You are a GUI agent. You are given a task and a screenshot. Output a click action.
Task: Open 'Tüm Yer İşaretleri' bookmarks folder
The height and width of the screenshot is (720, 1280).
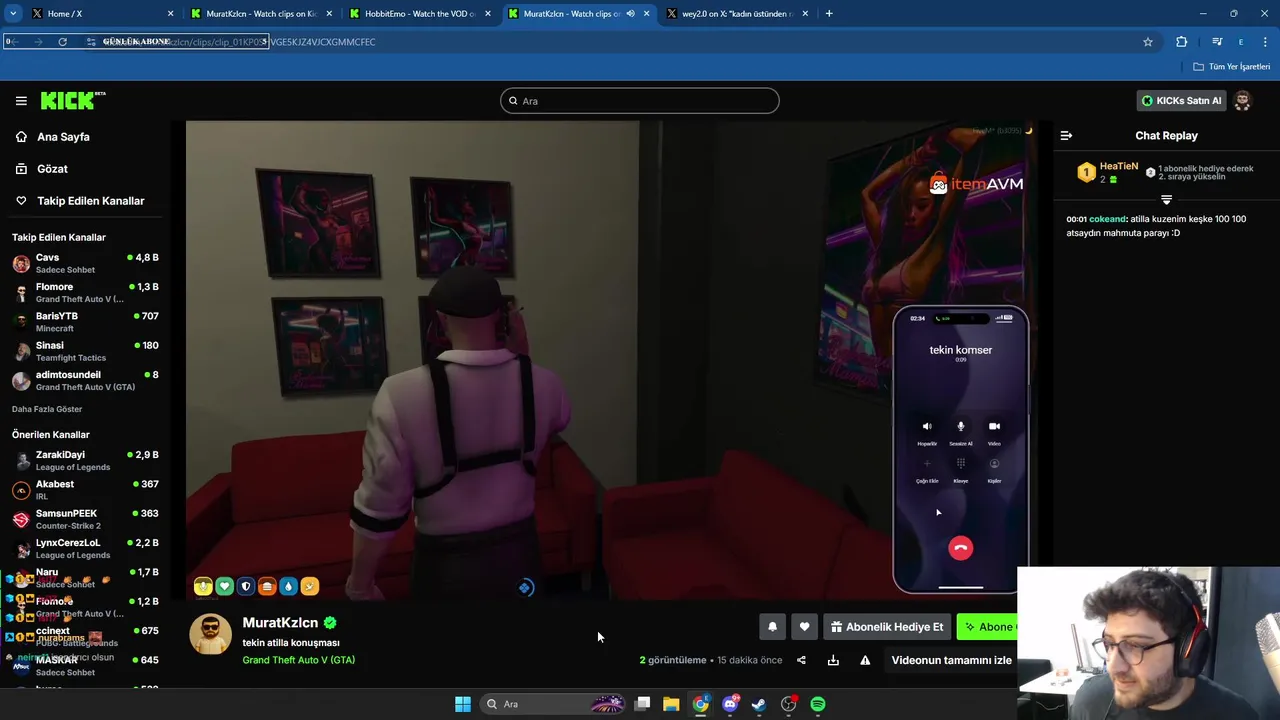(x=1232, y=66)
